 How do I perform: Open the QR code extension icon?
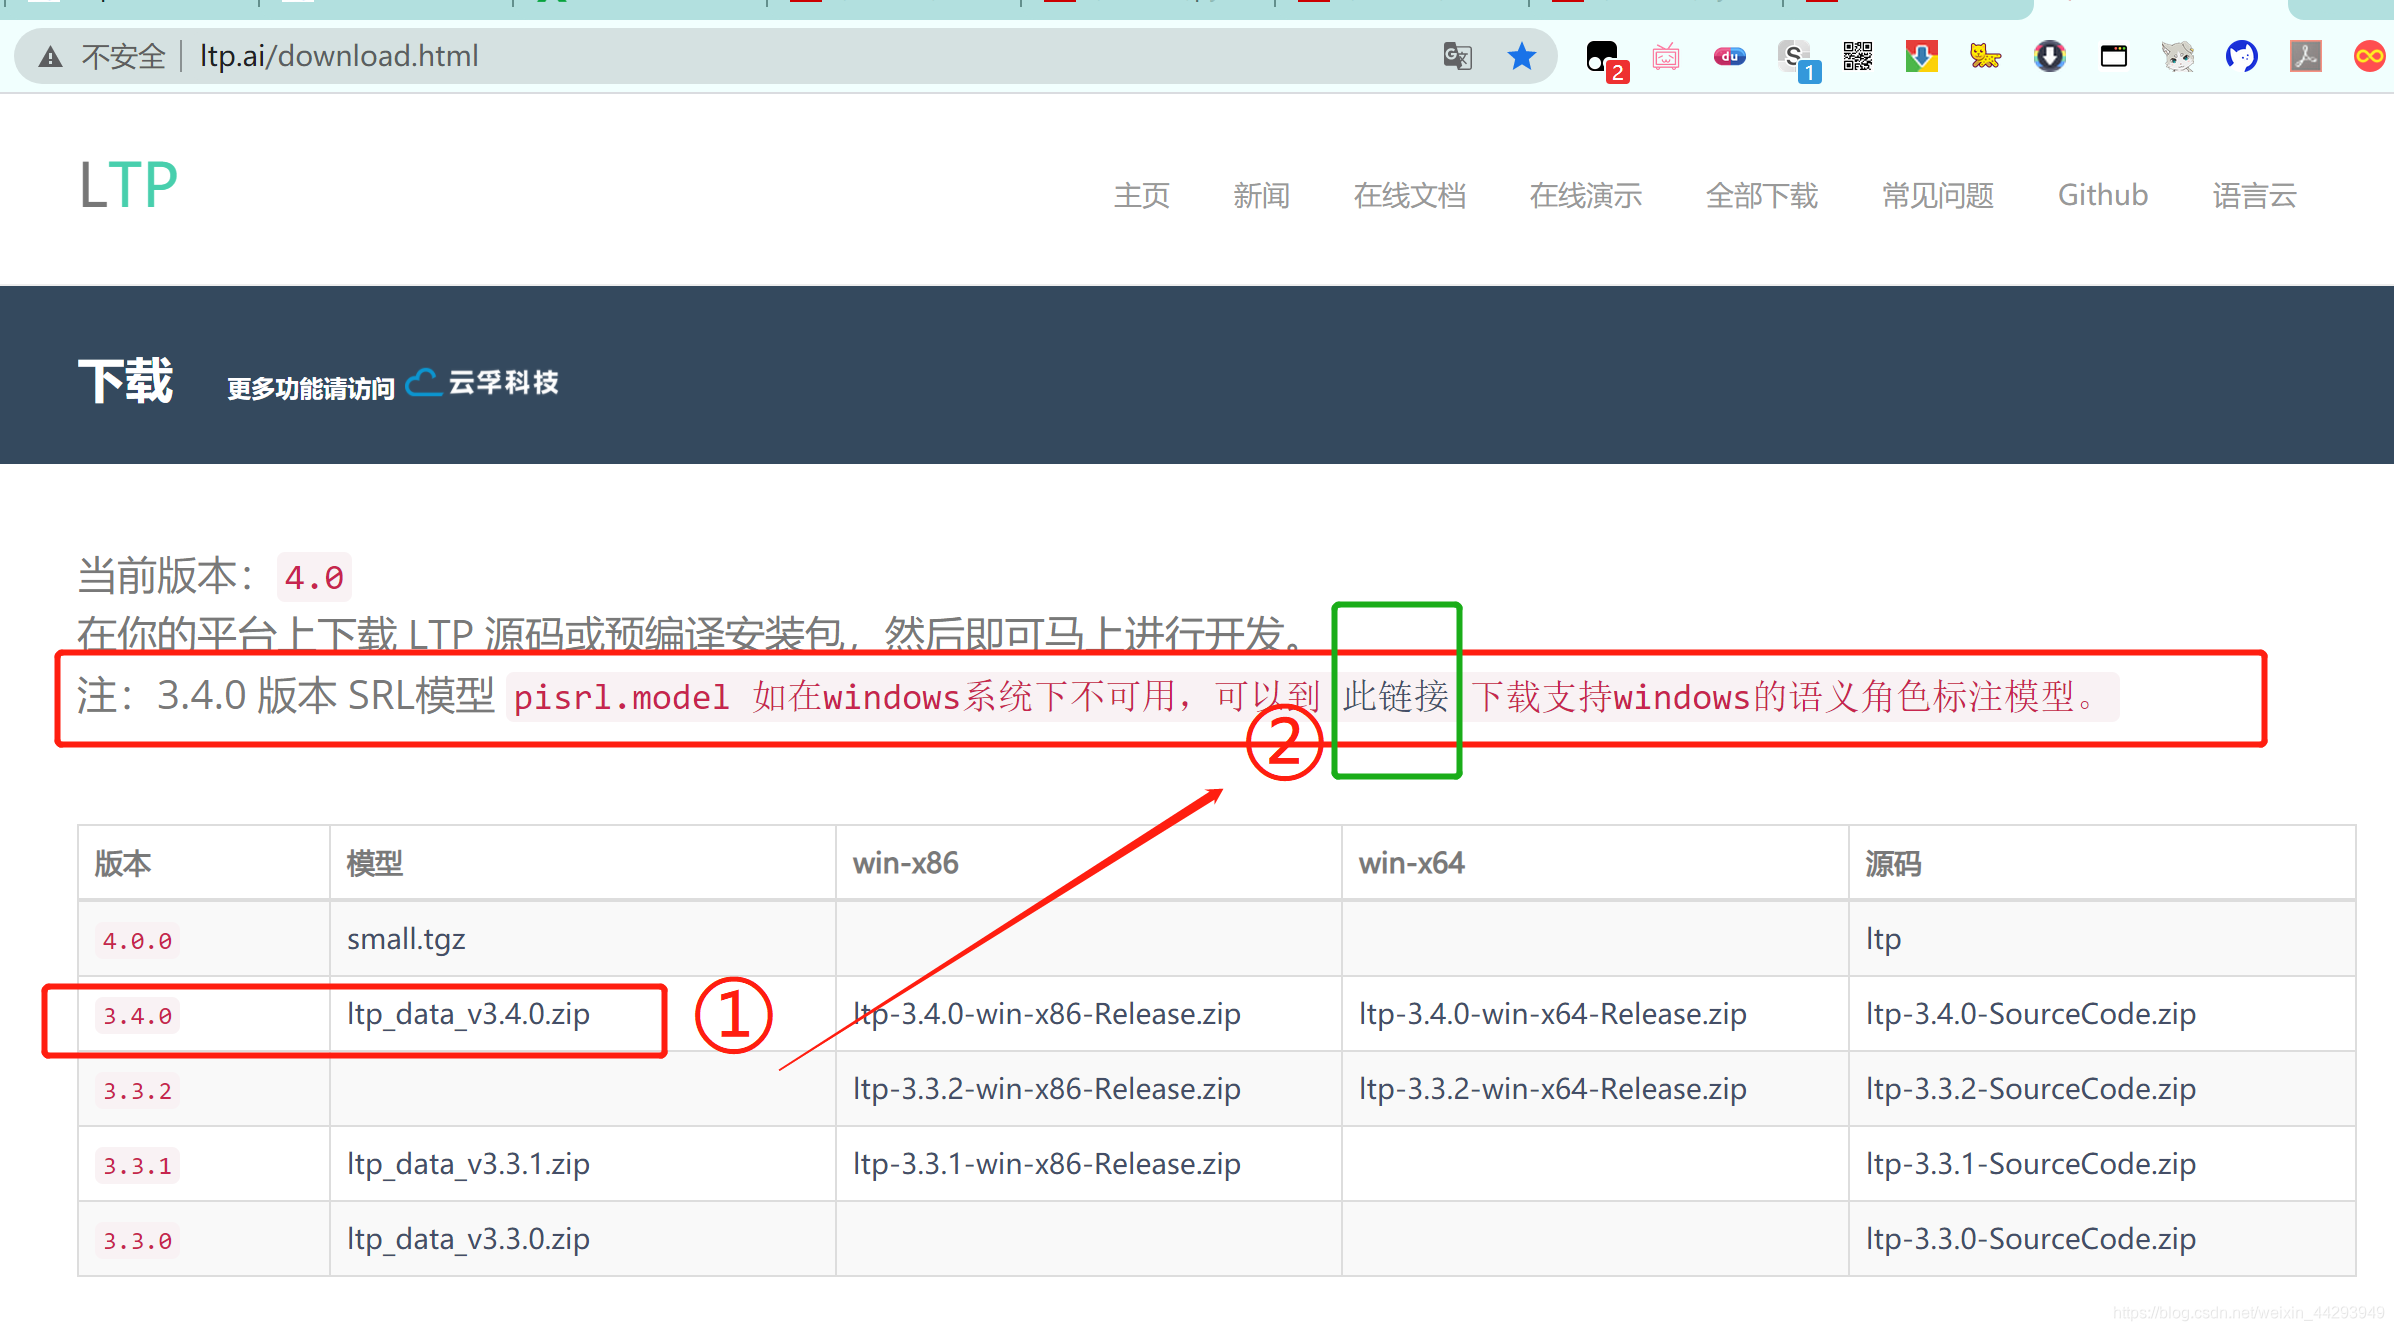point(1857,56)
